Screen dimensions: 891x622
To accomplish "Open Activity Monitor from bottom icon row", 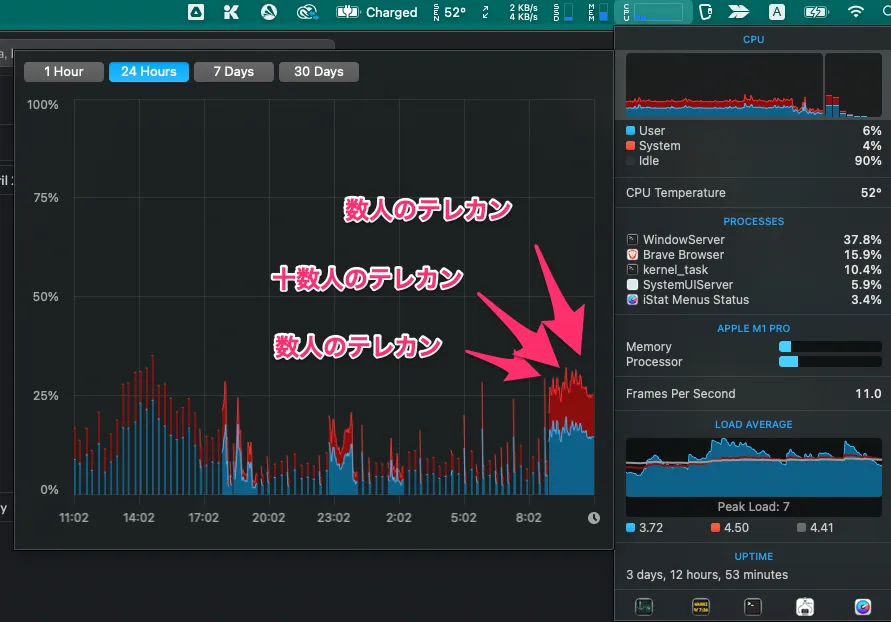I will 644,606.
